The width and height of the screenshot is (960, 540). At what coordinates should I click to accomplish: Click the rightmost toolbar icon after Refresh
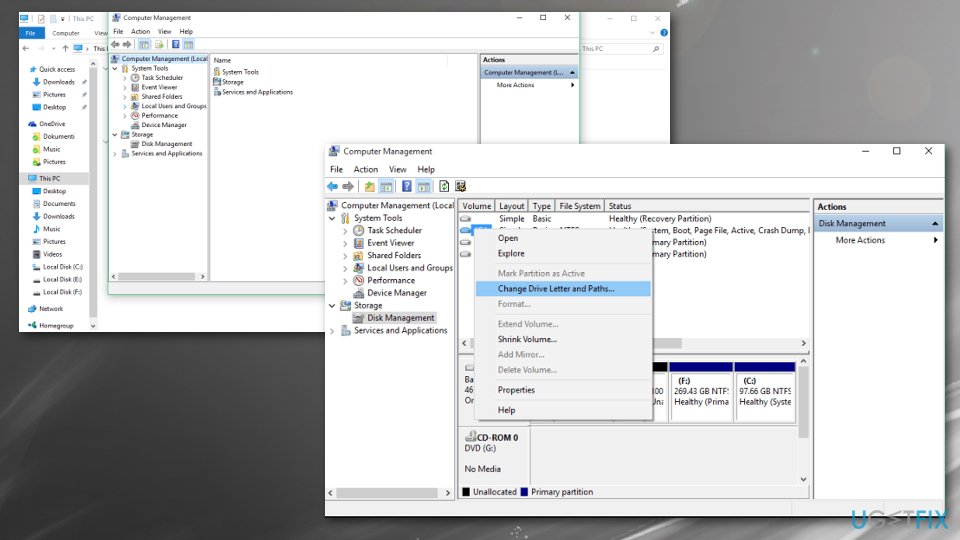click(460, 186)
